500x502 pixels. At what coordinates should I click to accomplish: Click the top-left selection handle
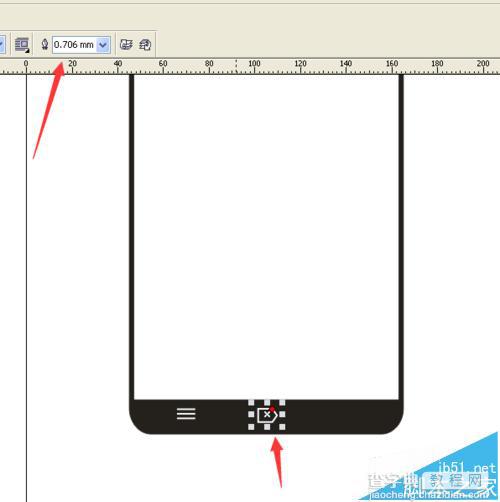pyautogui.click(x=251, y=402)
